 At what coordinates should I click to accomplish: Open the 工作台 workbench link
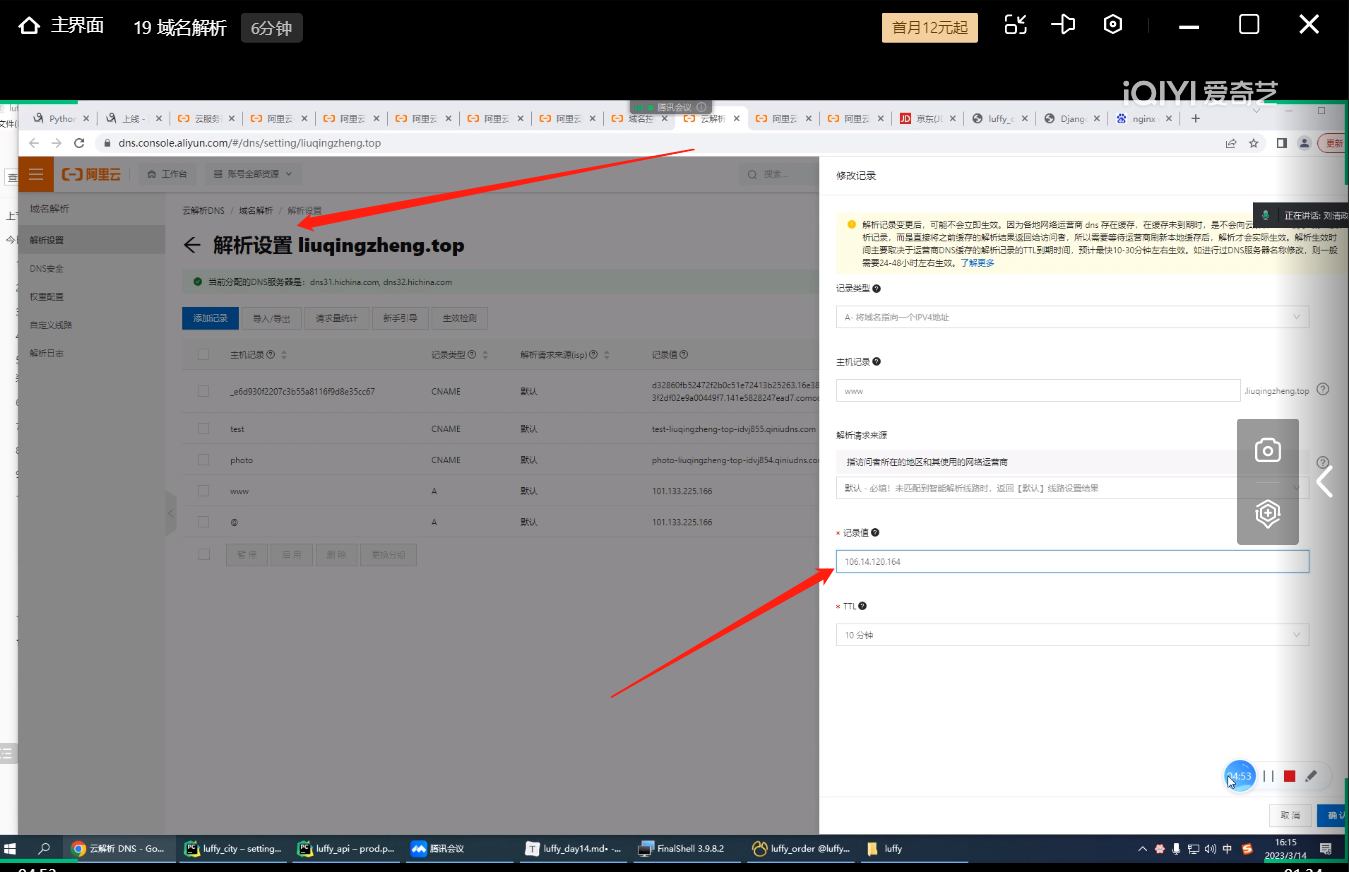click(x=167, y=174)
